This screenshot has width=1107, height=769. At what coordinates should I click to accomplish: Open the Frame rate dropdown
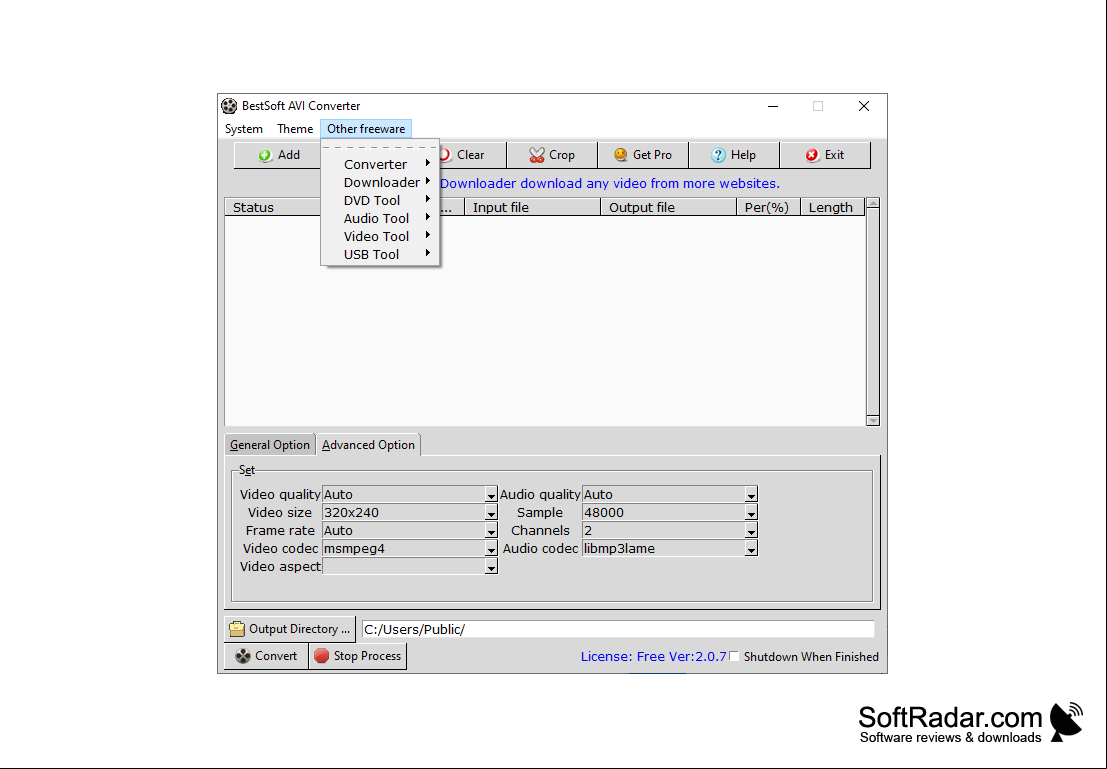click(491, 531)
